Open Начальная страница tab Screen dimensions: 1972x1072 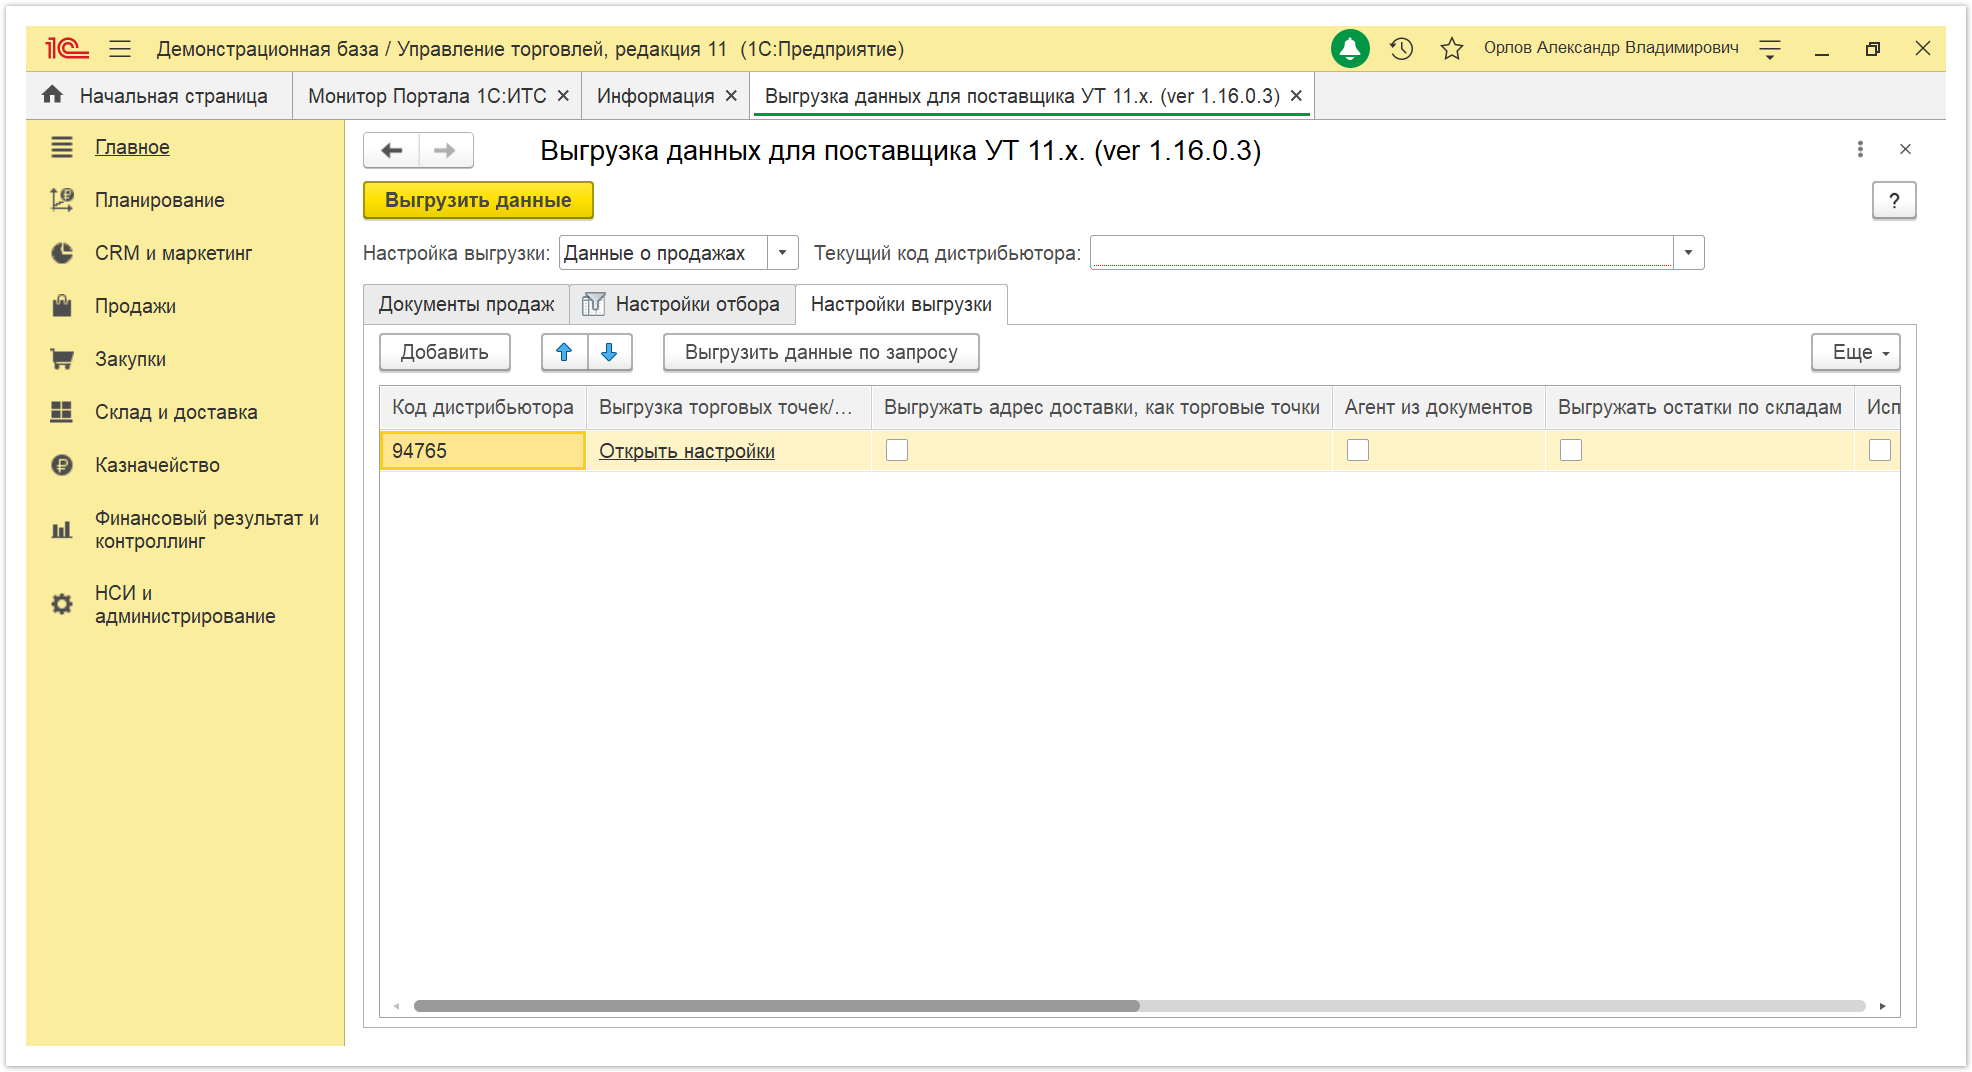[x=160, y=96]
